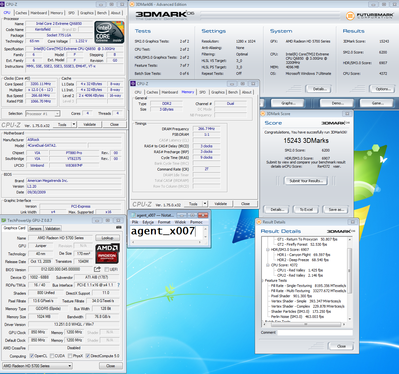The image size is (399, 374).
Task: Click the Result Details window title icon
Action: tap(259, 222)
